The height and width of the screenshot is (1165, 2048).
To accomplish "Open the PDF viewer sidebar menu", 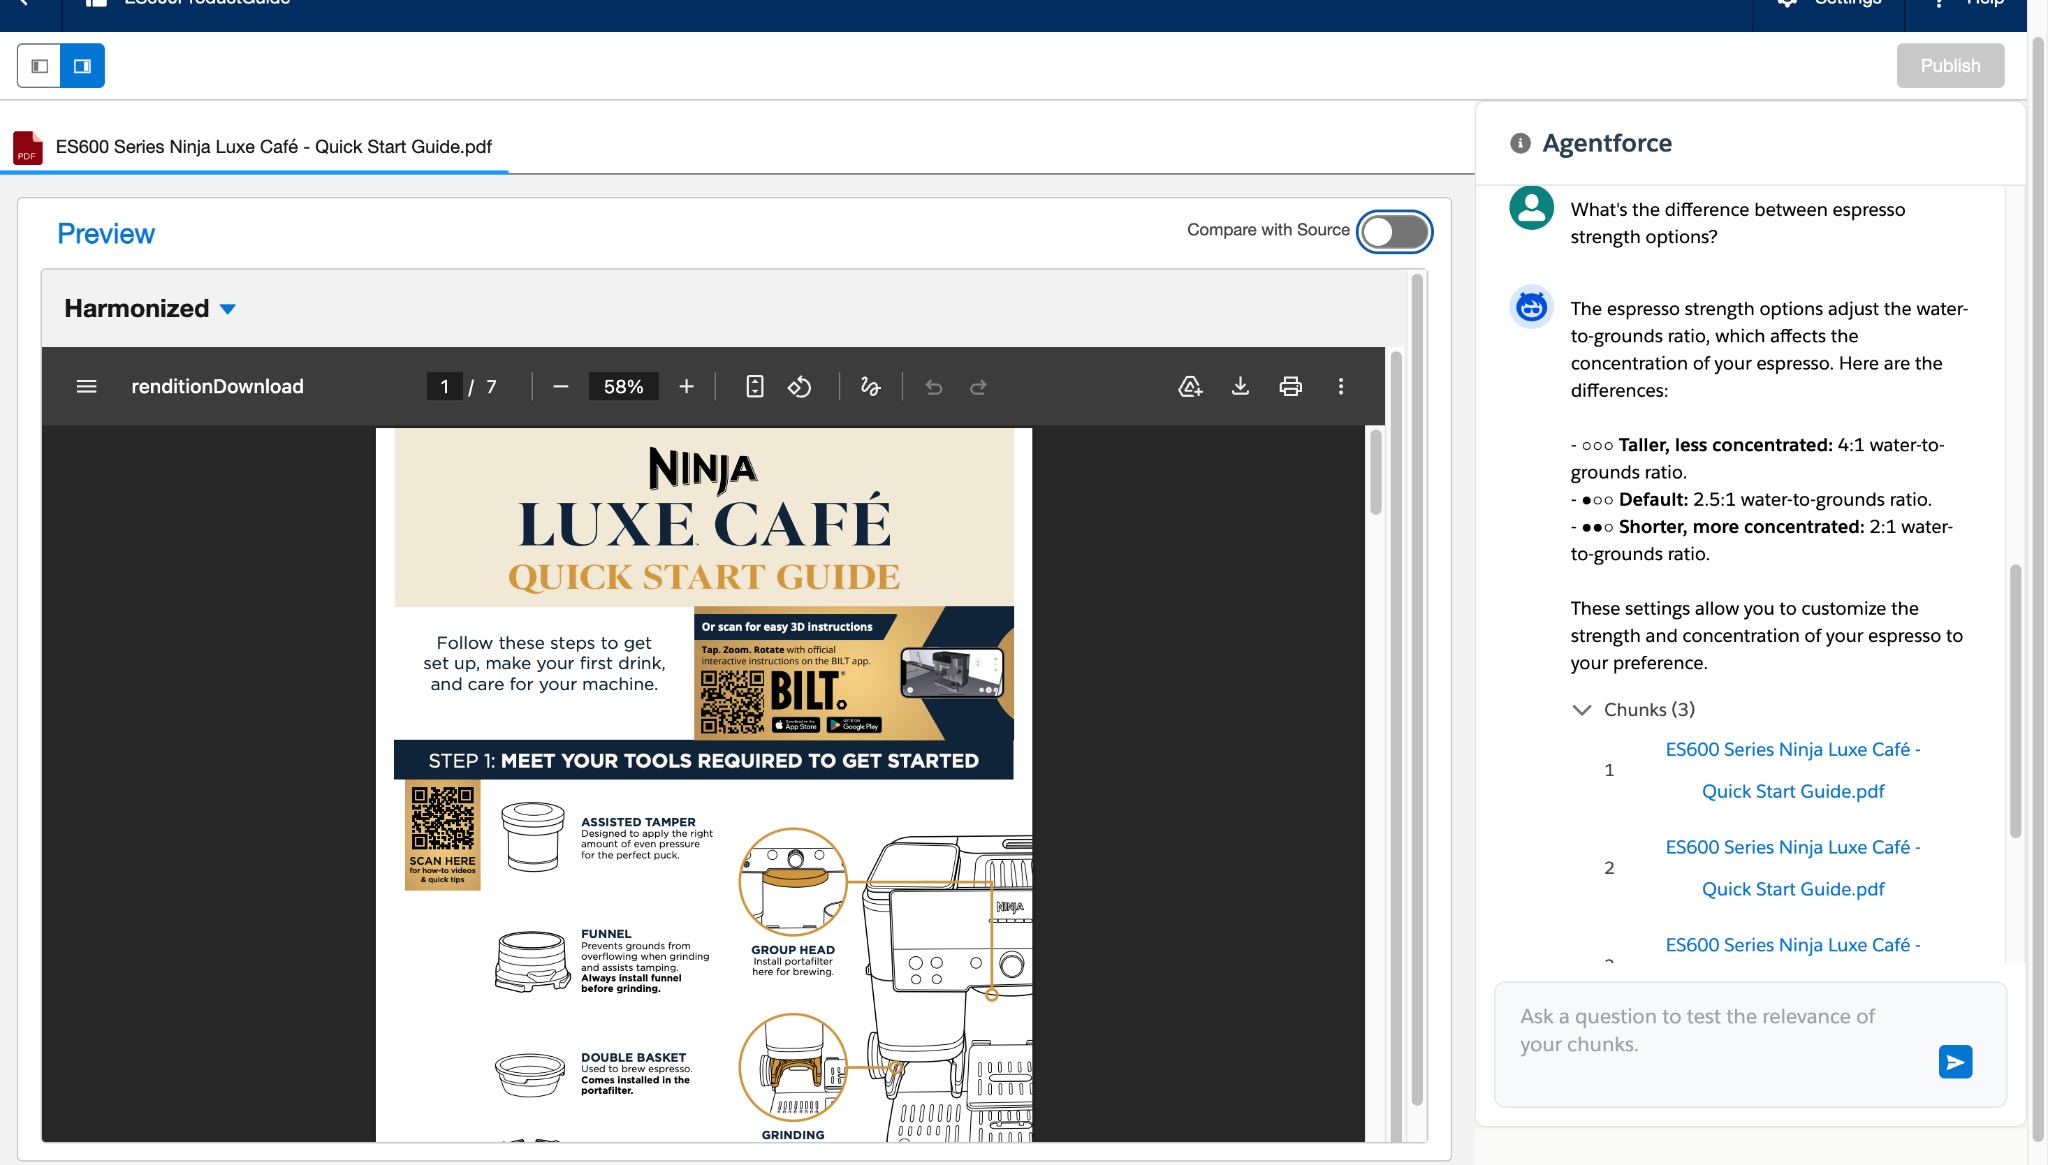I will [87, 386].
